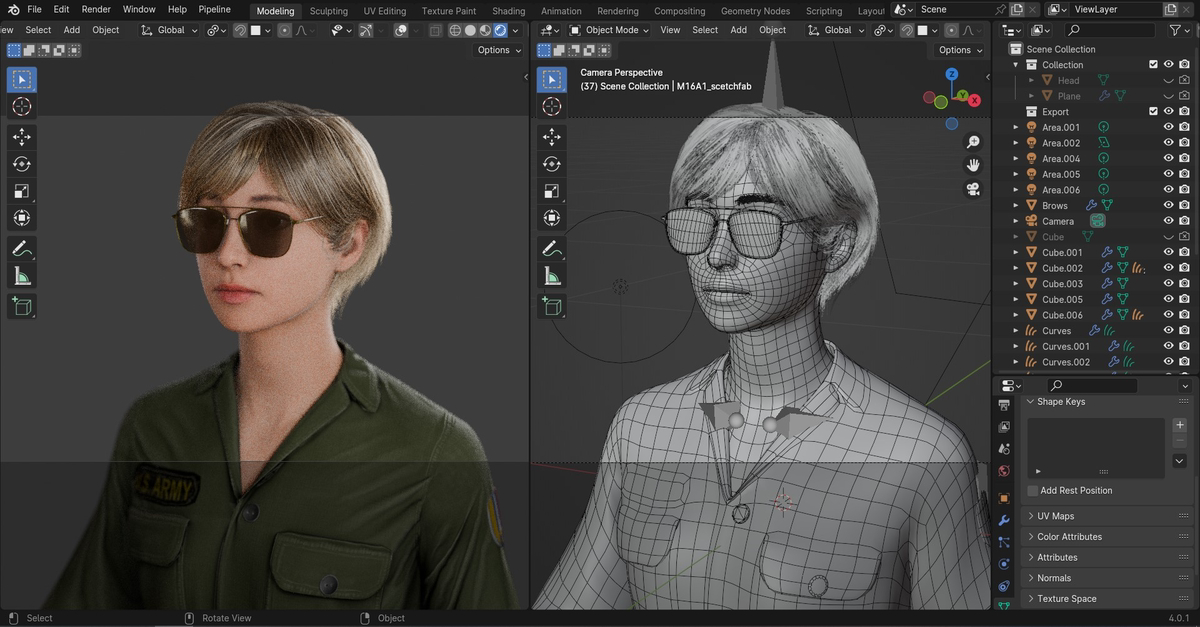Open Global orientation dropdown in left viewport

click(x=170, y=30)
